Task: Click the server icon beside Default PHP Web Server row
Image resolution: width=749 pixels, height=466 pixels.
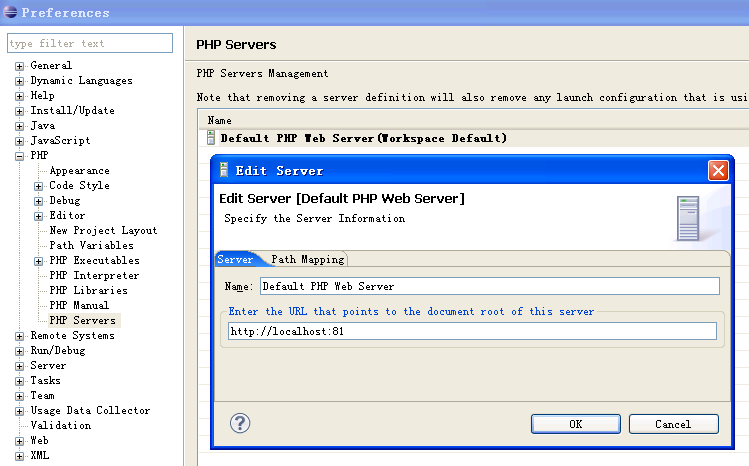Action: tap(211, 138)
